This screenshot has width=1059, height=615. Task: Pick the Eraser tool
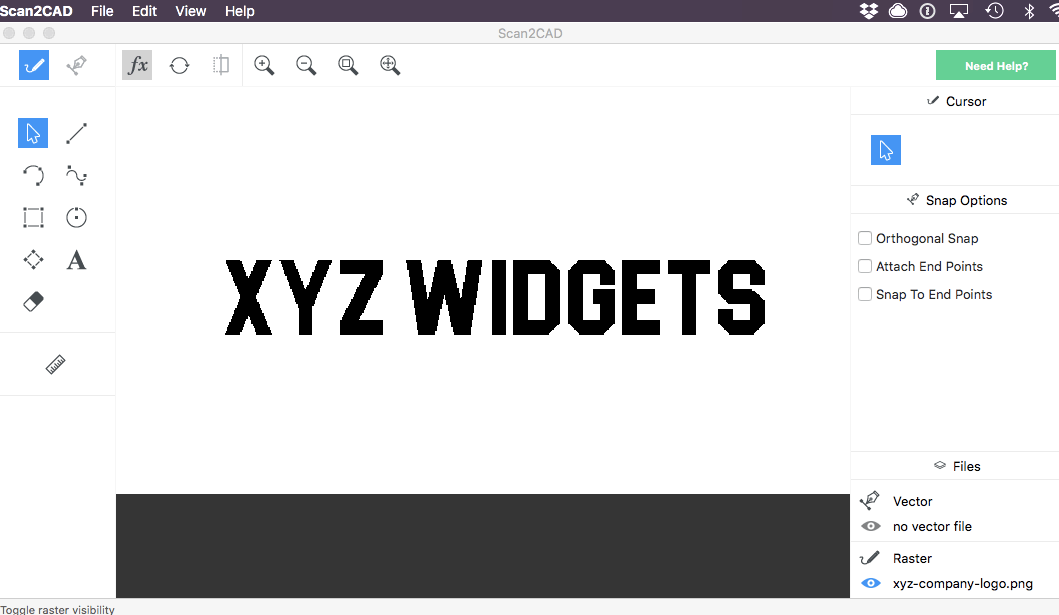[33, 301]
